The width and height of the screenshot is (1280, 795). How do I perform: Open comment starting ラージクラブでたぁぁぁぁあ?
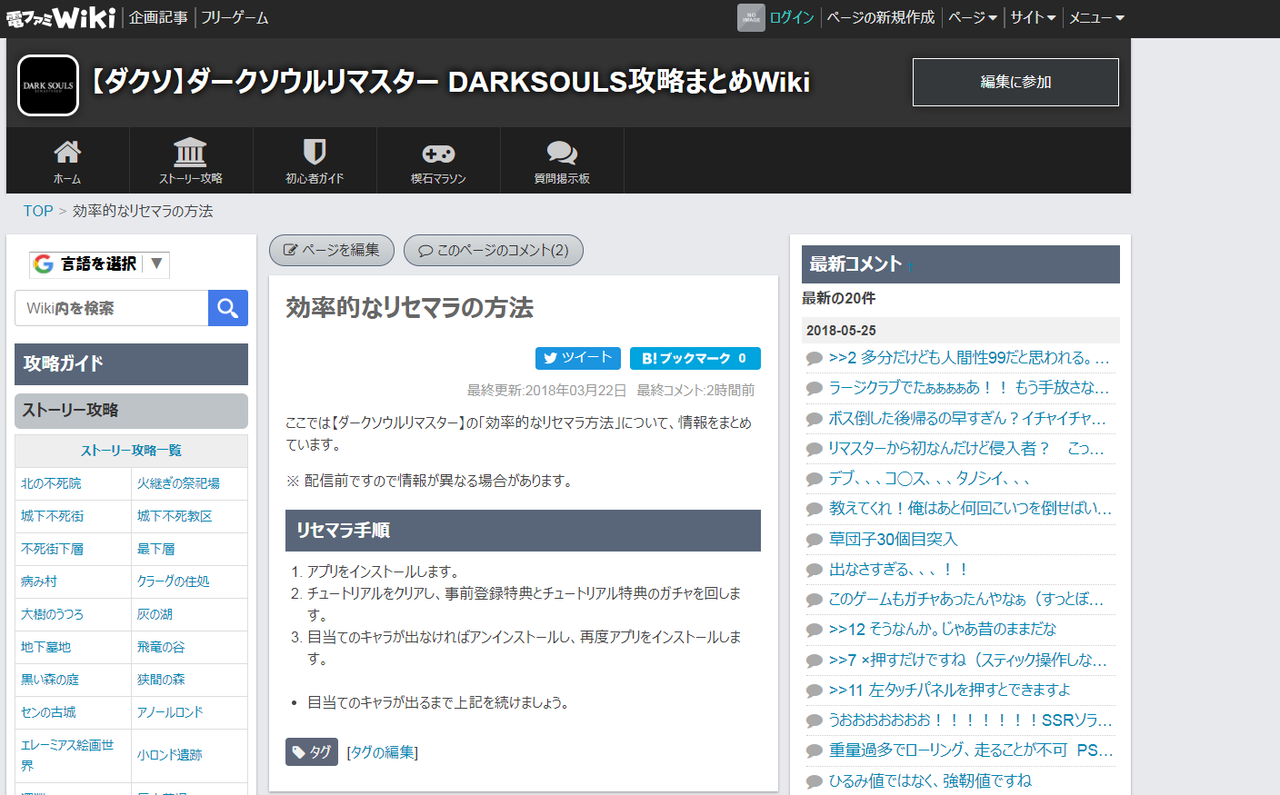point(969,388)
